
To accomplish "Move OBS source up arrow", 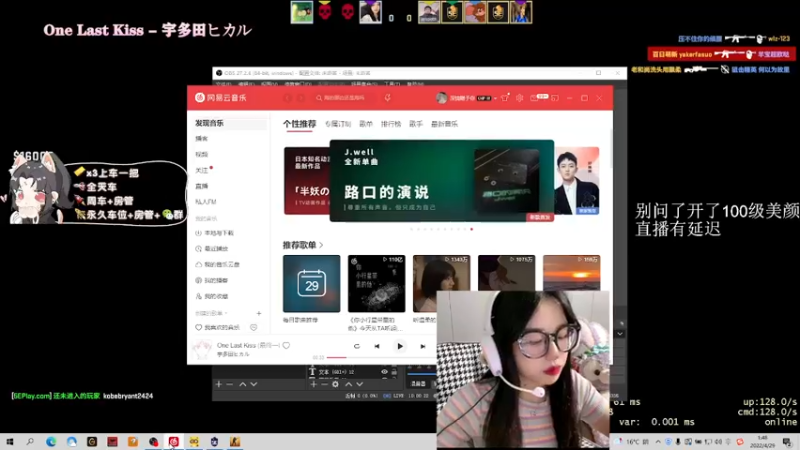I will [348, 384].
